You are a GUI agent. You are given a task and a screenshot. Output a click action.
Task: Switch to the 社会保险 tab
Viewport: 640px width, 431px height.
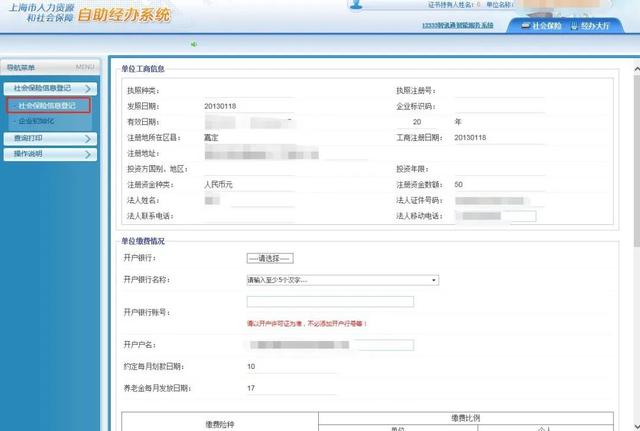pos(542,26)
